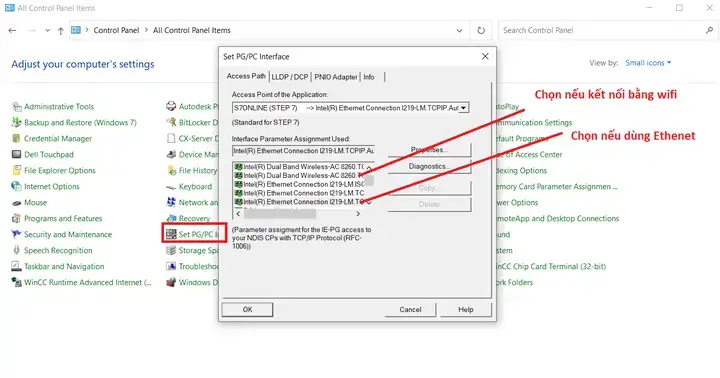
Task: Click the Autodesk icon
Action: [x=171, y=107]
